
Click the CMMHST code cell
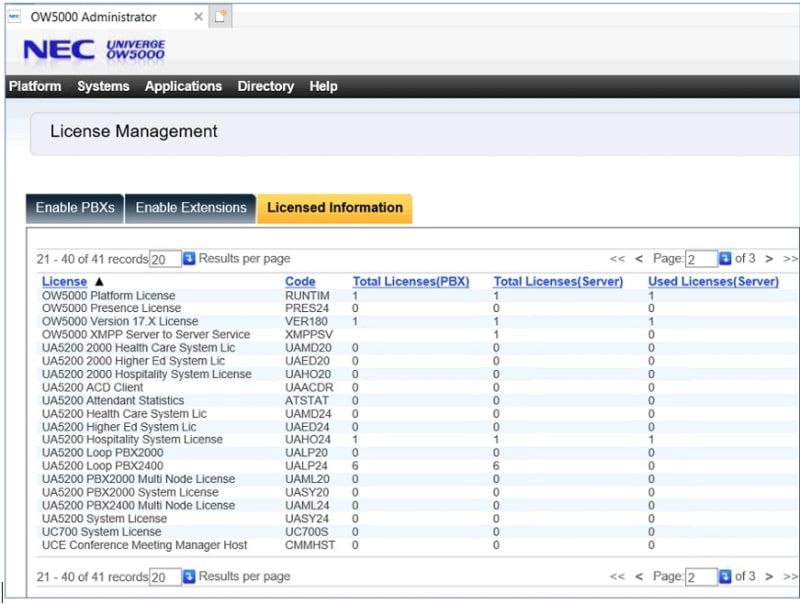(310, 545)
